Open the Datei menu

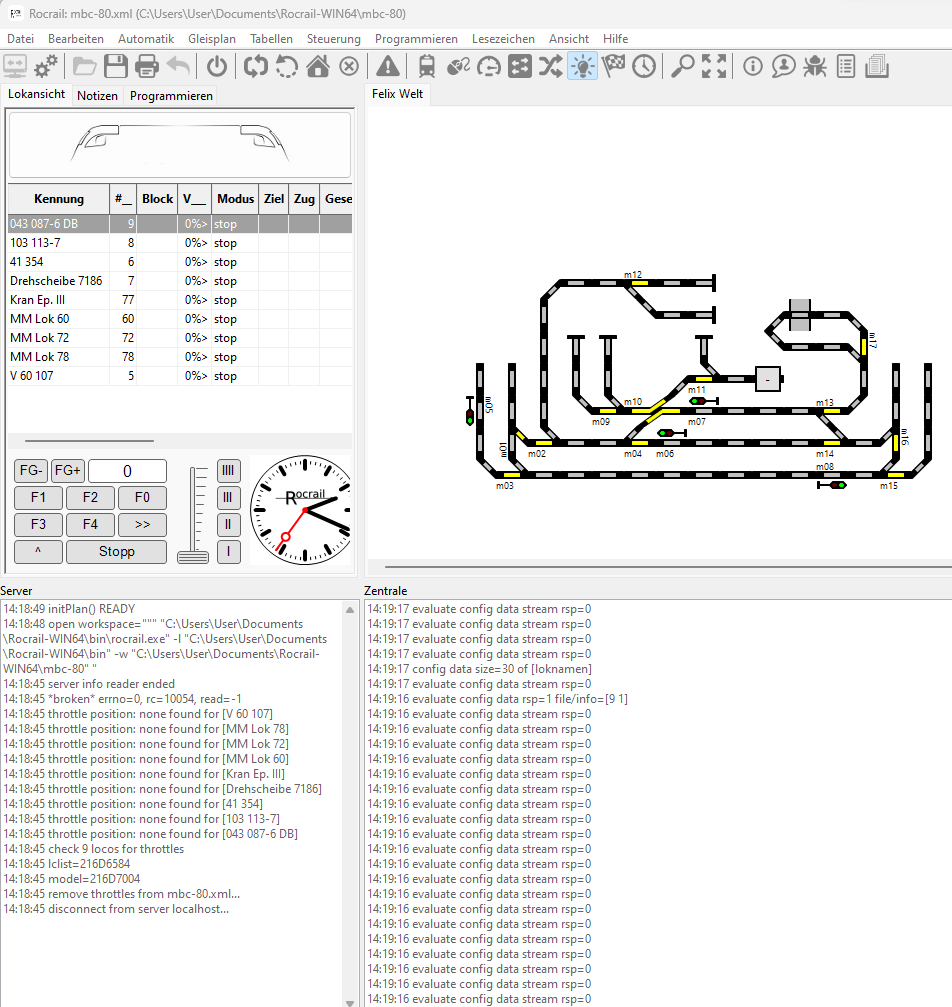21,39
